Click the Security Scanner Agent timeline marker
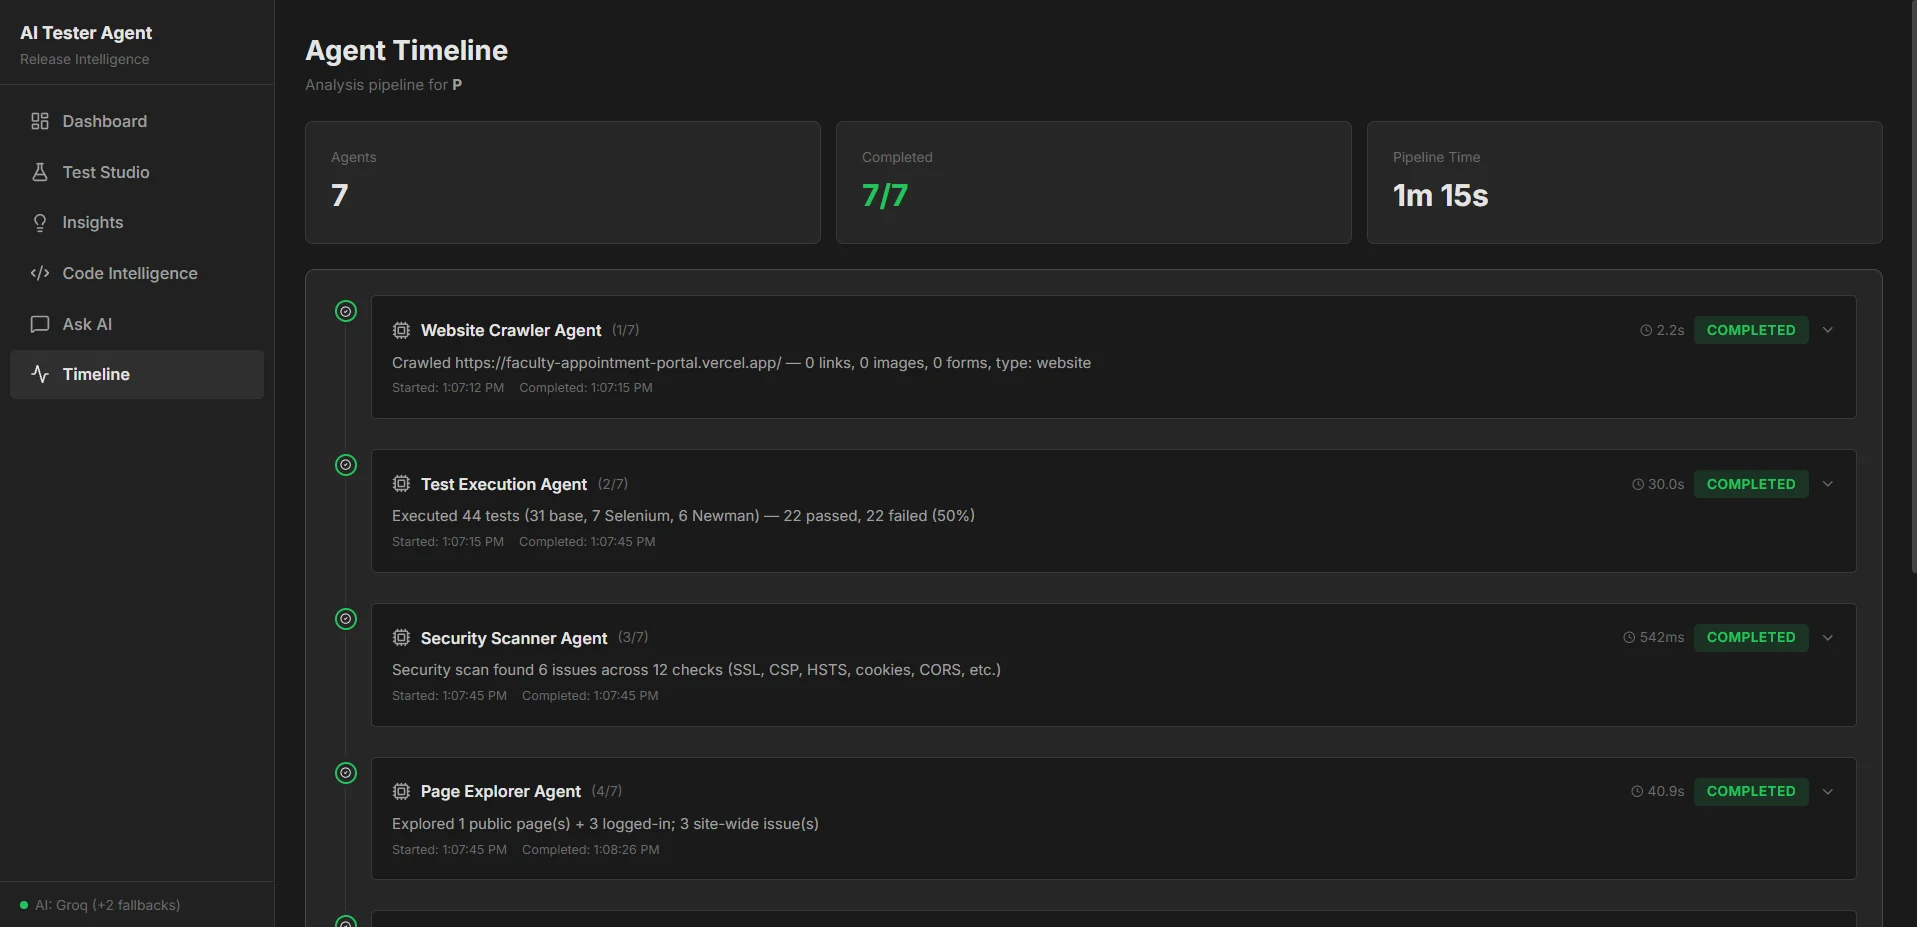The height and width of the screenshot is (927, 1917). 346,619
